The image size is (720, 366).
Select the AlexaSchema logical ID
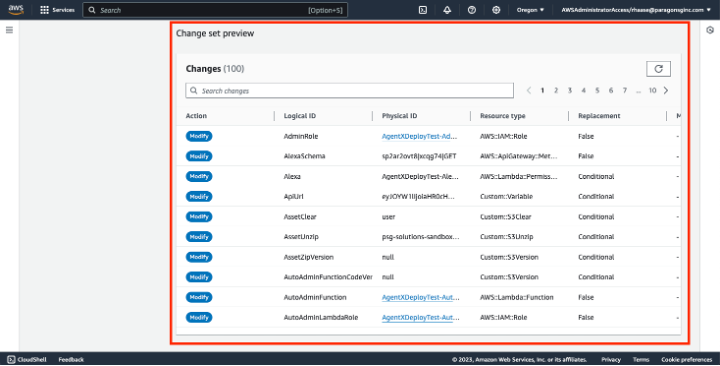pos(304,156)
